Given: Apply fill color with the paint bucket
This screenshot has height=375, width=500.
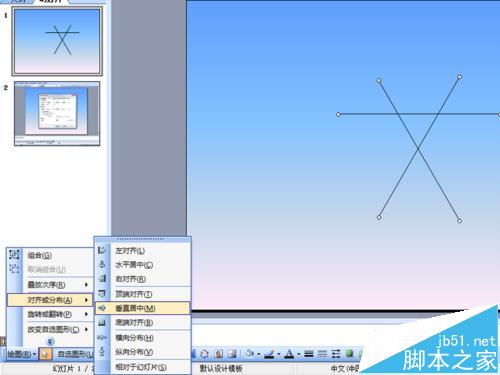Looking at the screenshot, I should [x=250, y=354].
